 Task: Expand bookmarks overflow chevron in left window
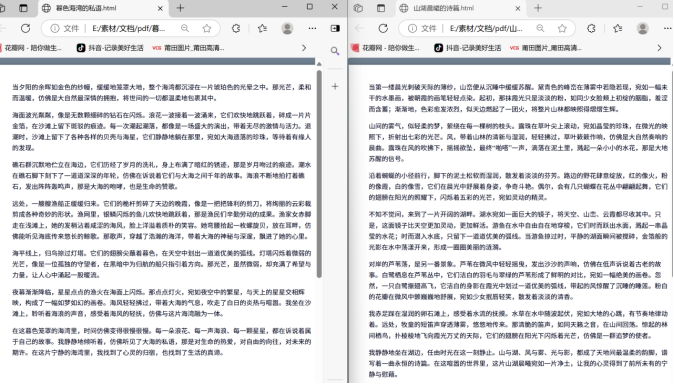coord(304,48)
